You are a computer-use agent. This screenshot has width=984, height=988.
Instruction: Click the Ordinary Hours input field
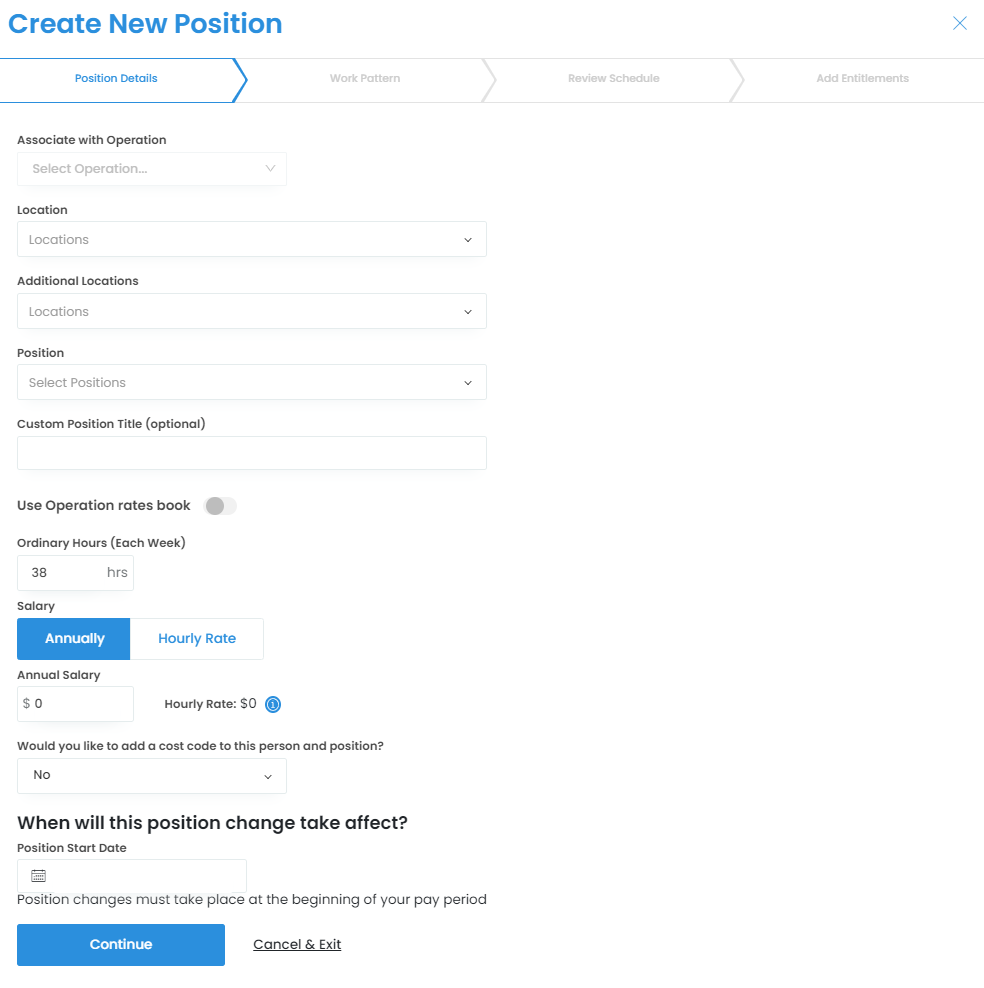66,573
